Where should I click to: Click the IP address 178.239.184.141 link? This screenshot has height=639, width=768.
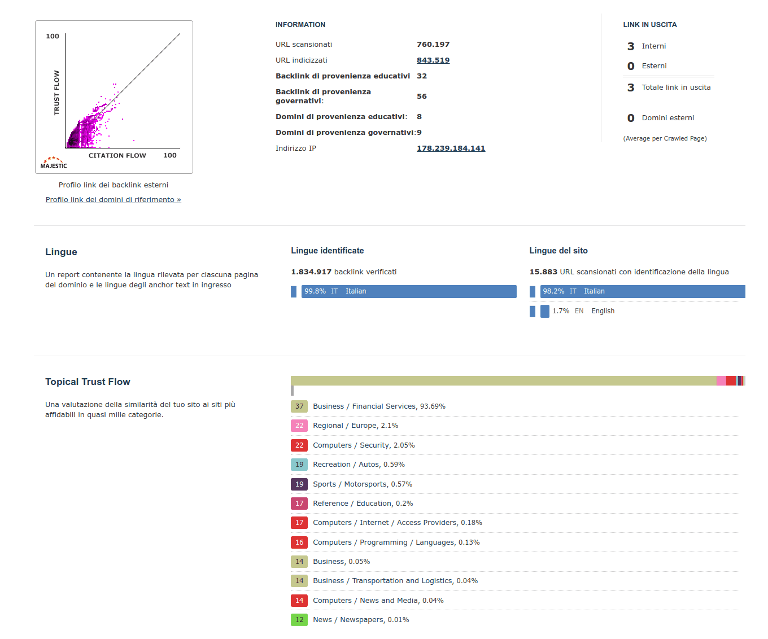click(450, 148)
